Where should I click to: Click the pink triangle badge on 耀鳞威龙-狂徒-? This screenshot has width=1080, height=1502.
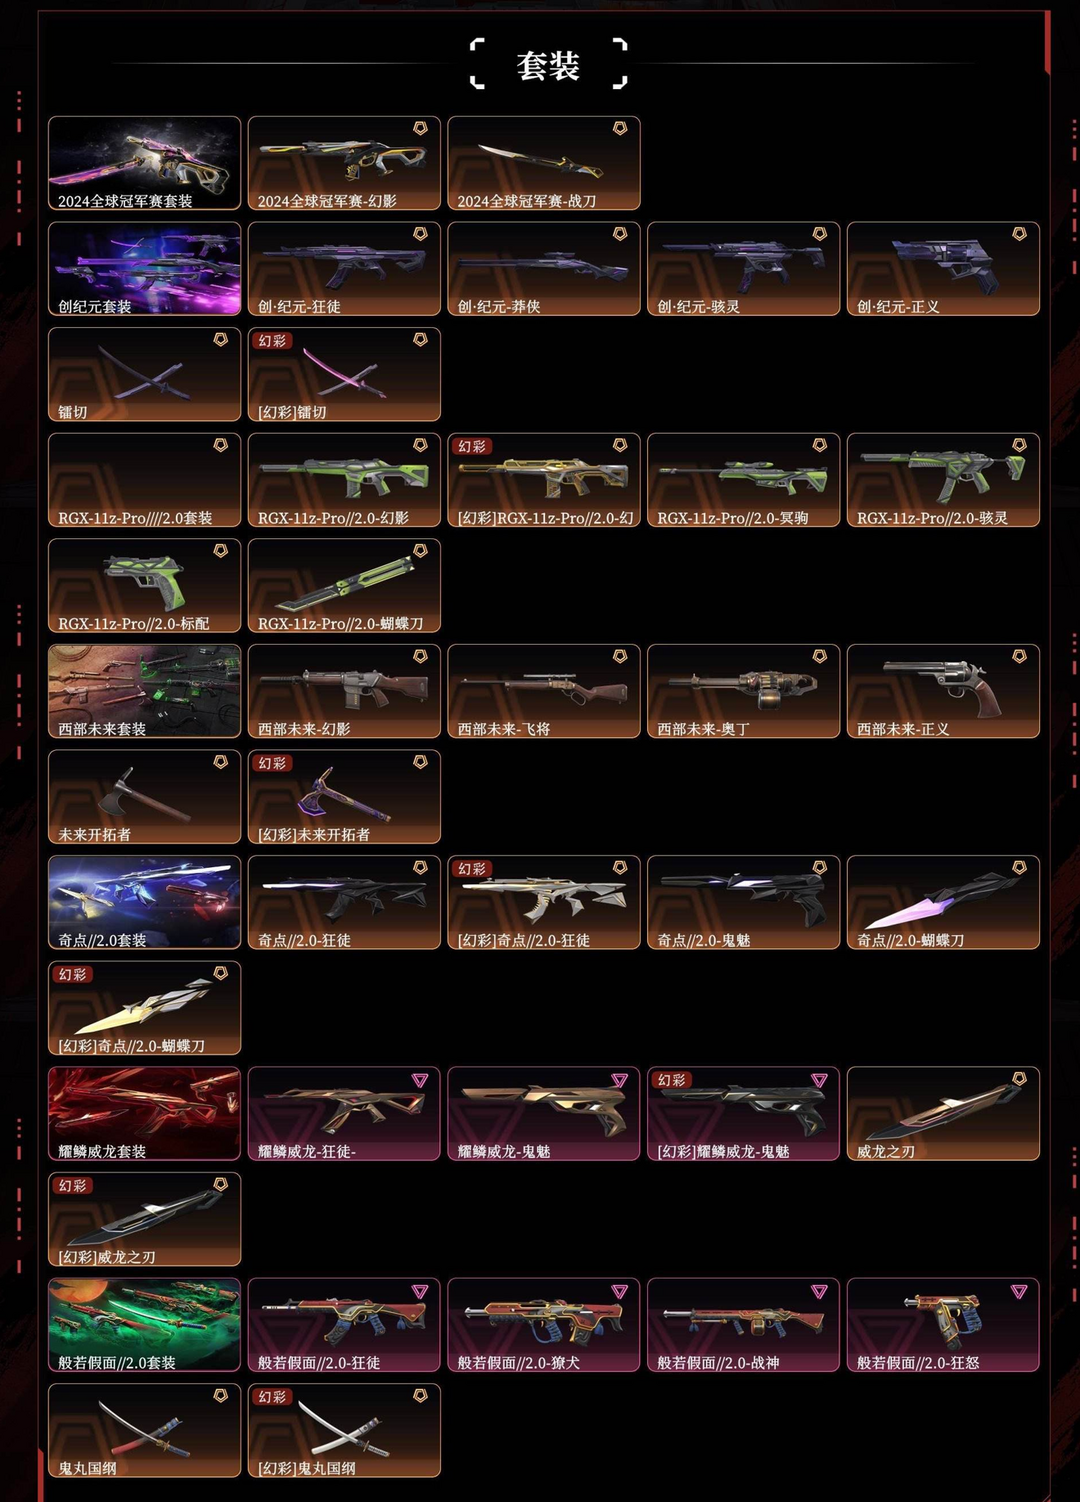(420, 1080)
